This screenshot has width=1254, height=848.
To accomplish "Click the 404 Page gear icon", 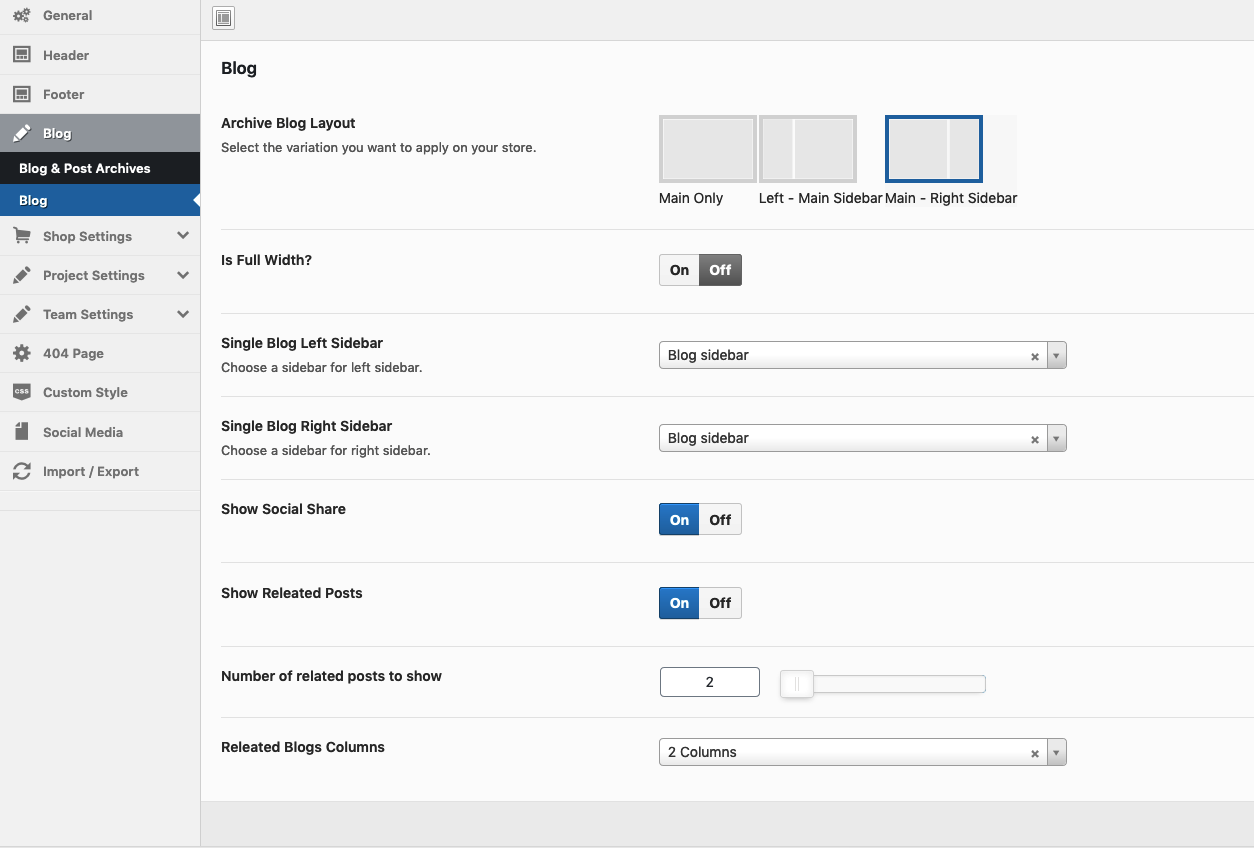I will [x=21, y=353].
